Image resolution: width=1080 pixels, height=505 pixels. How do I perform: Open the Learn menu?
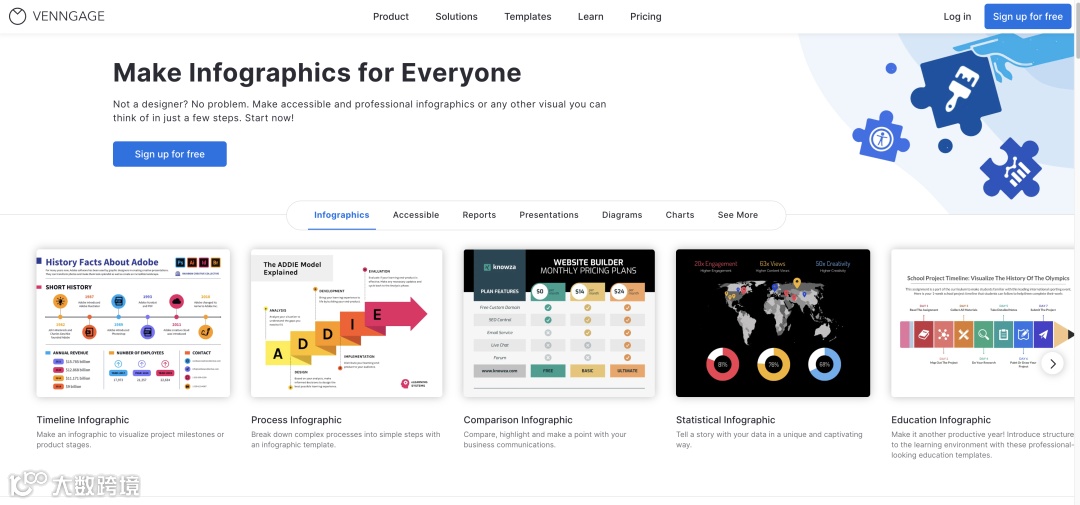point(590,17)
